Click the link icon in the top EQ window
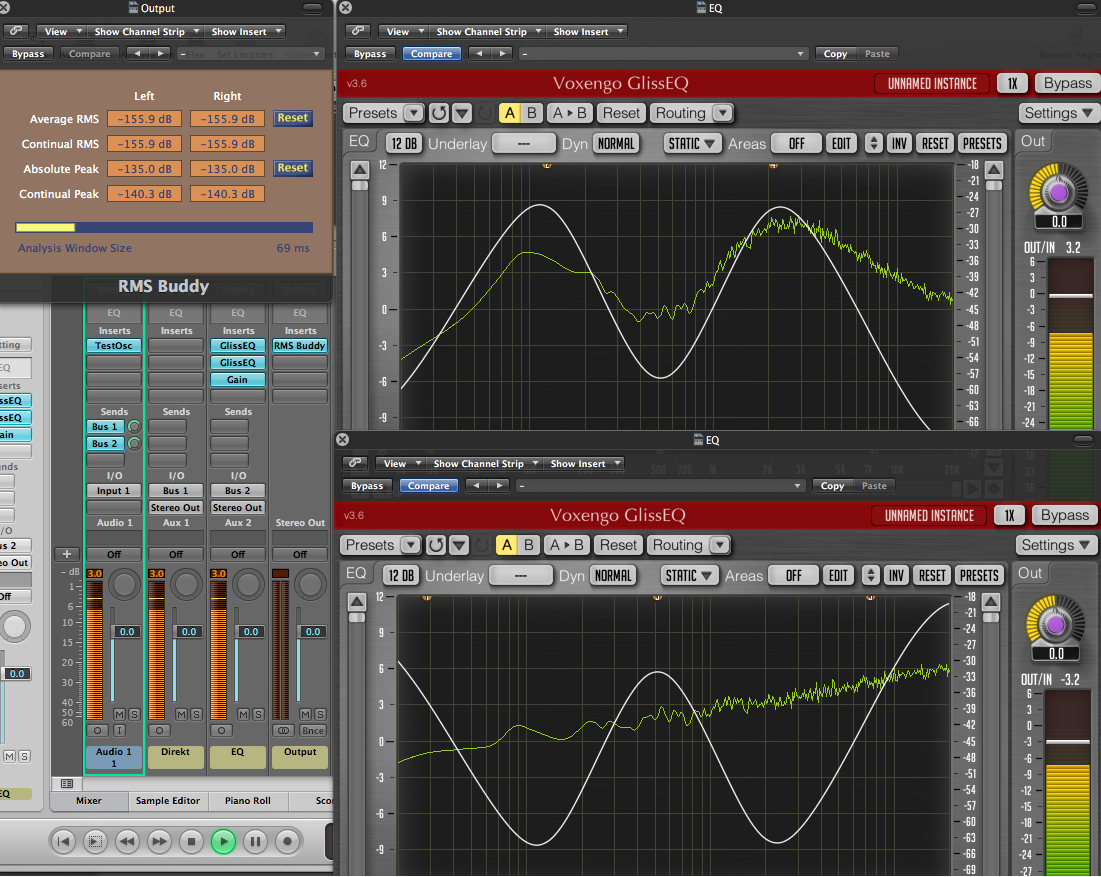Screen dimensions: 1101x877 pos(358,32)
